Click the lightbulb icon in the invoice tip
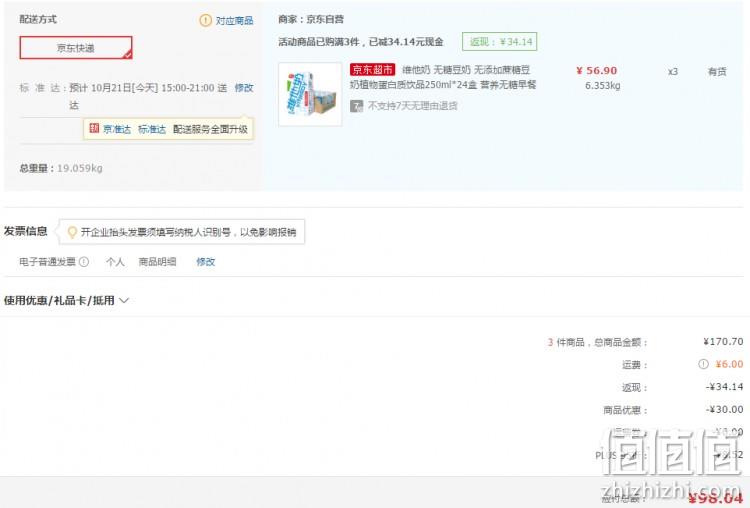The height and width of the screenshot is (508, 750). point(72,232)
